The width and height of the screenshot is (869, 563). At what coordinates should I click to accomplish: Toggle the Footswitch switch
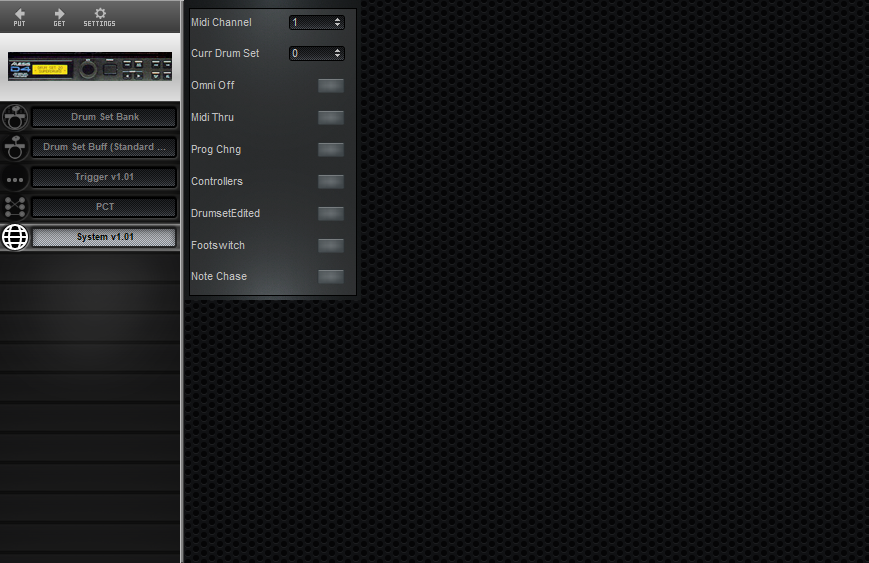[331, 245]
